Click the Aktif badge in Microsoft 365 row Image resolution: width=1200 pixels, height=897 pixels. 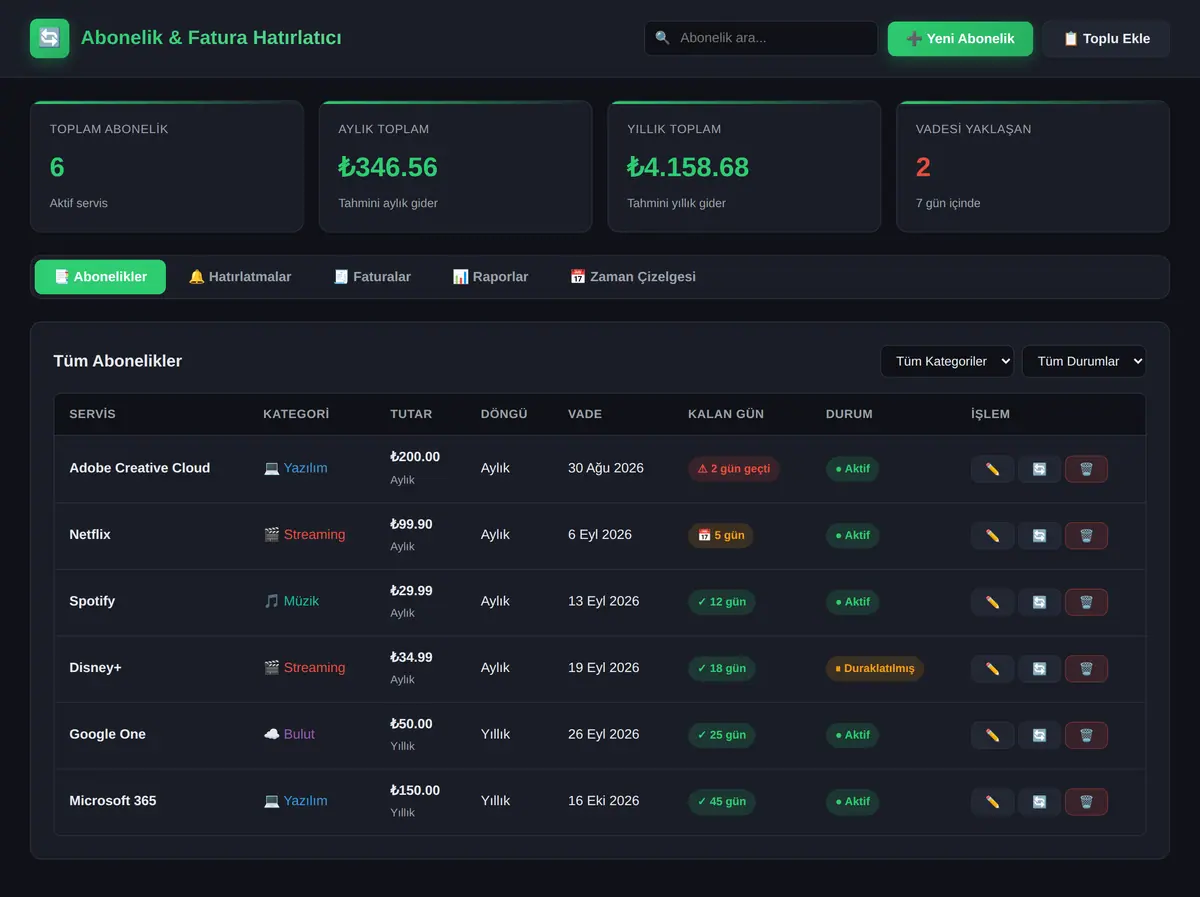click(x=853, y=802)
